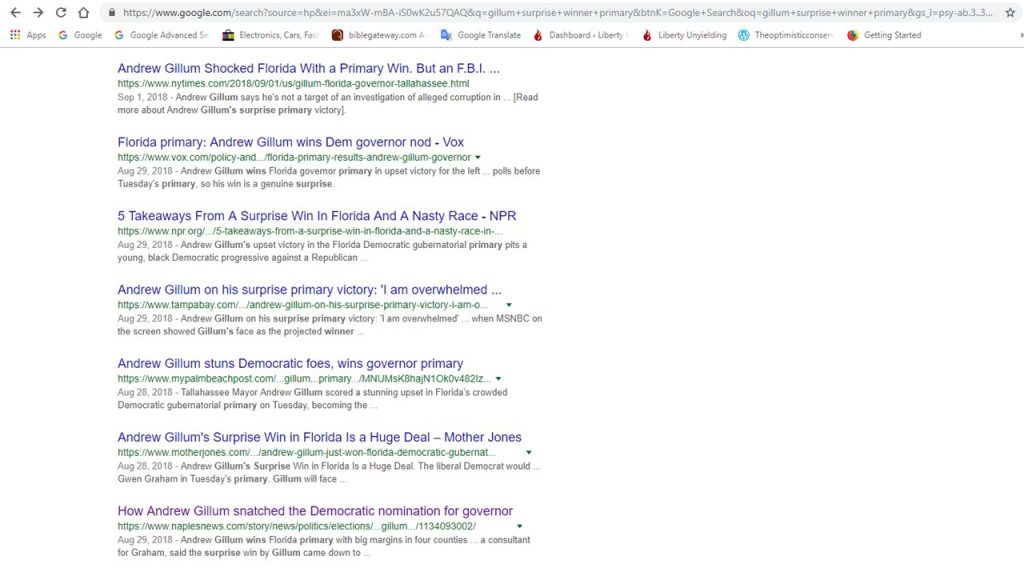
Task: Click the address bar URL field
Action: [557, 12]
